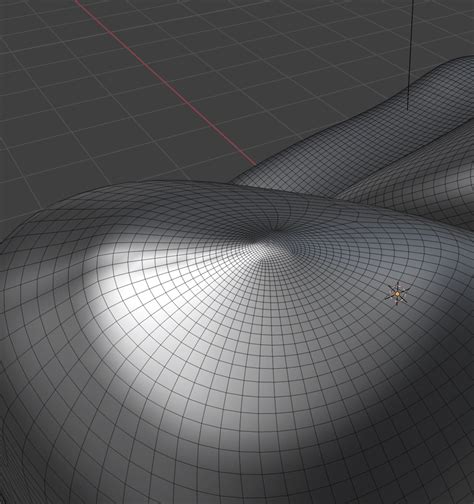Viewport: 474px width, 504px height.
Task: Select the point light object in the viewport
Action: (x=397, y=294)
